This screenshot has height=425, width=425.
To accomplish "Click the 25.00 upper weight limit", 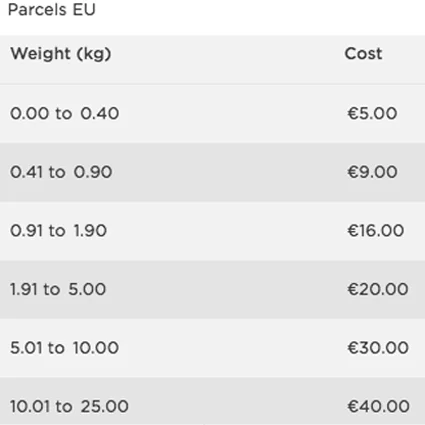I will click(105, 406).
